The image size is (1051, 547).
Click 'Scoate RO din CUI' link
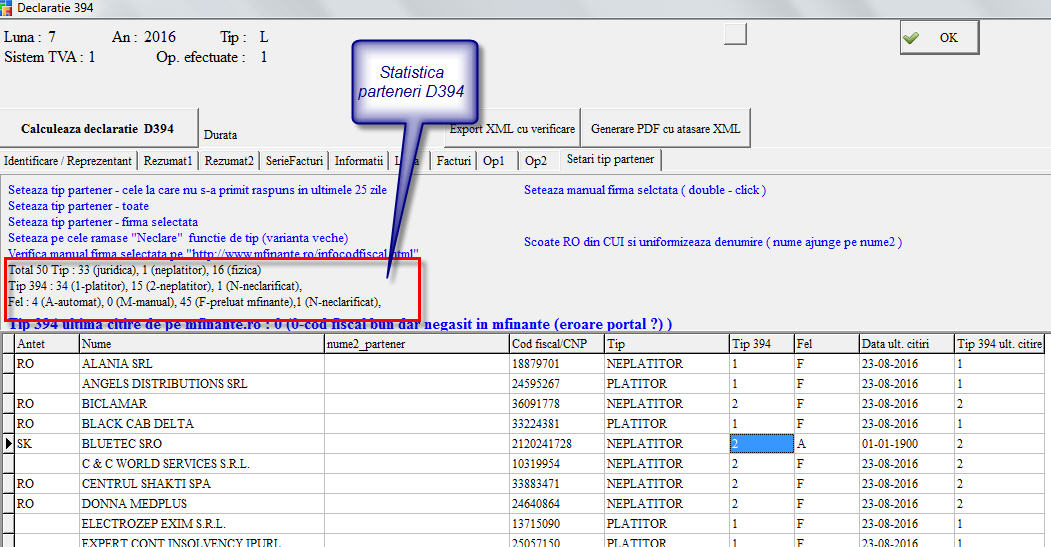pyautogui.click(x=712, y=242)
